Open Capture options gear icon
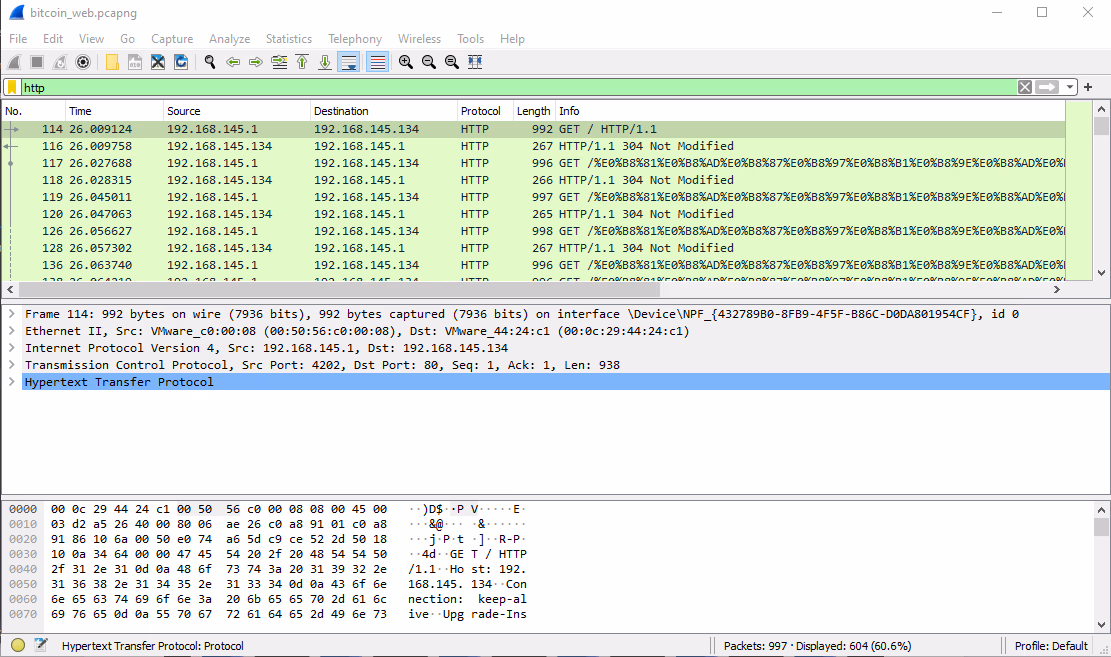 (83, 62)
